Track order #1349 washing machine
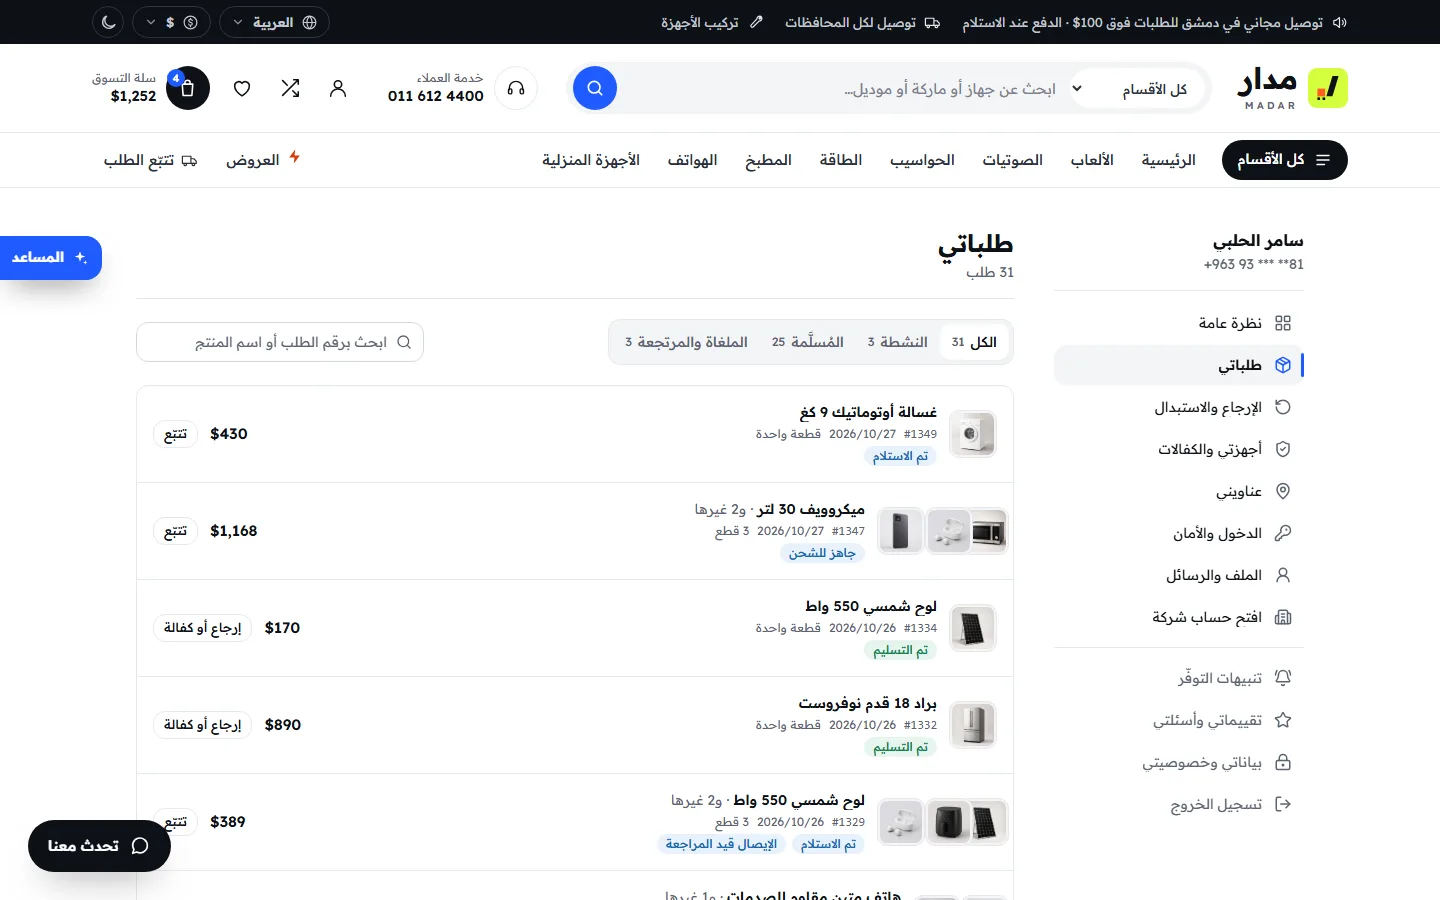 point(176,434)
